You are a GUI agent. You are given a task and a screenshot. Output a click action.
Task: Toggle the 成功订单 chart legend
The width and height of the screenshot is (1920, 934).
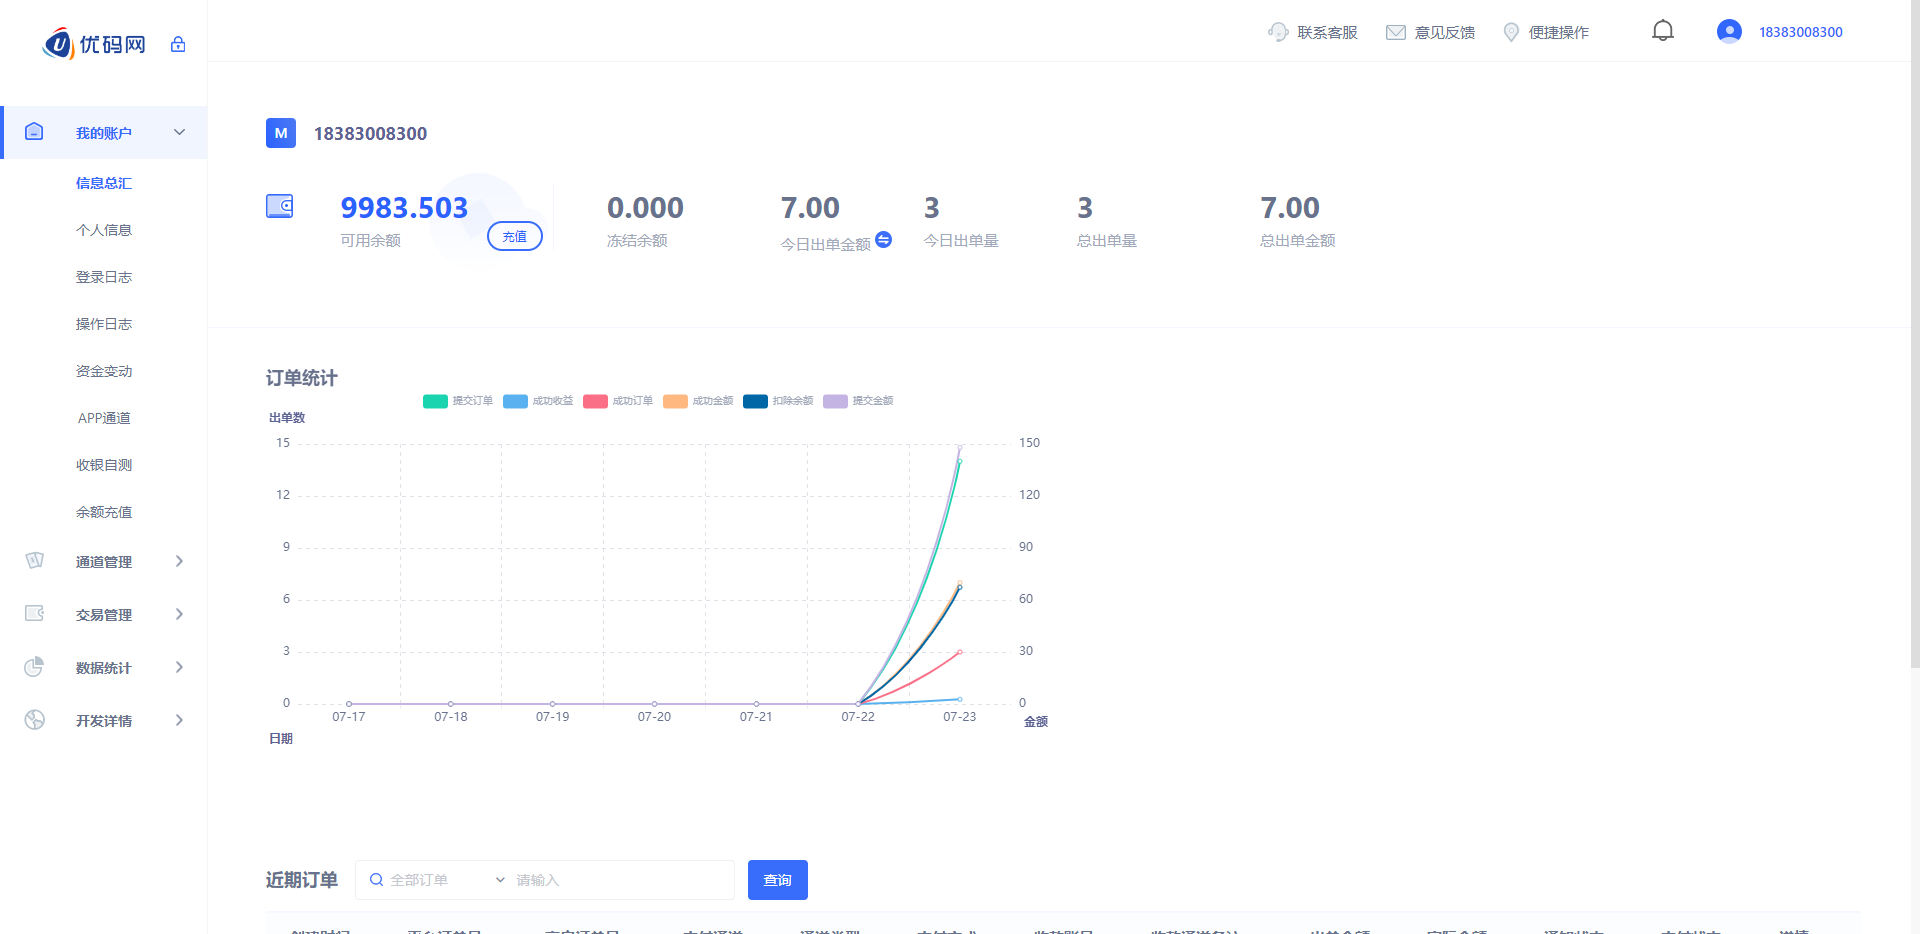(618, 401)
